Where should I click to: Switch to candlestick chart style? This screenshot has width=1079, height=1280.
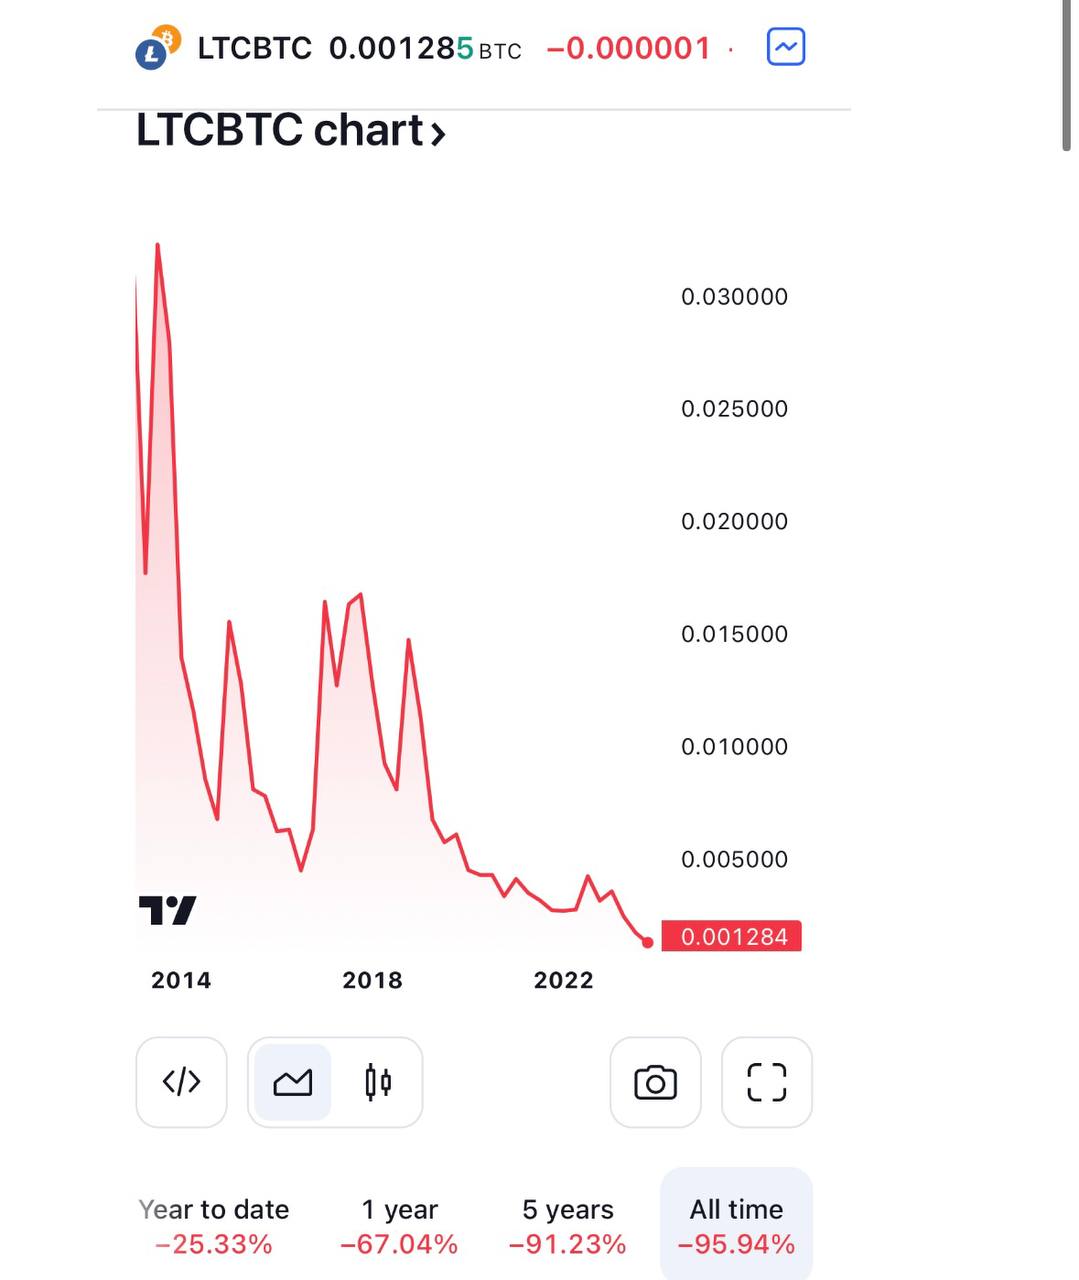(378, 1082)
